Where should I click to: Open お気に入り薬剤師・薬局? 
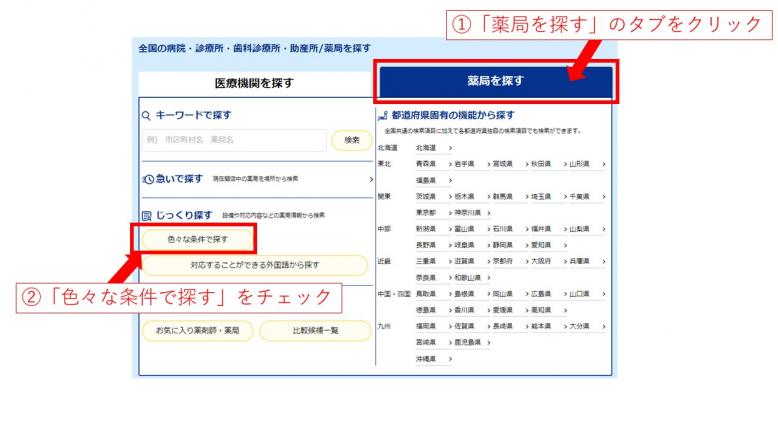[197, 330]
